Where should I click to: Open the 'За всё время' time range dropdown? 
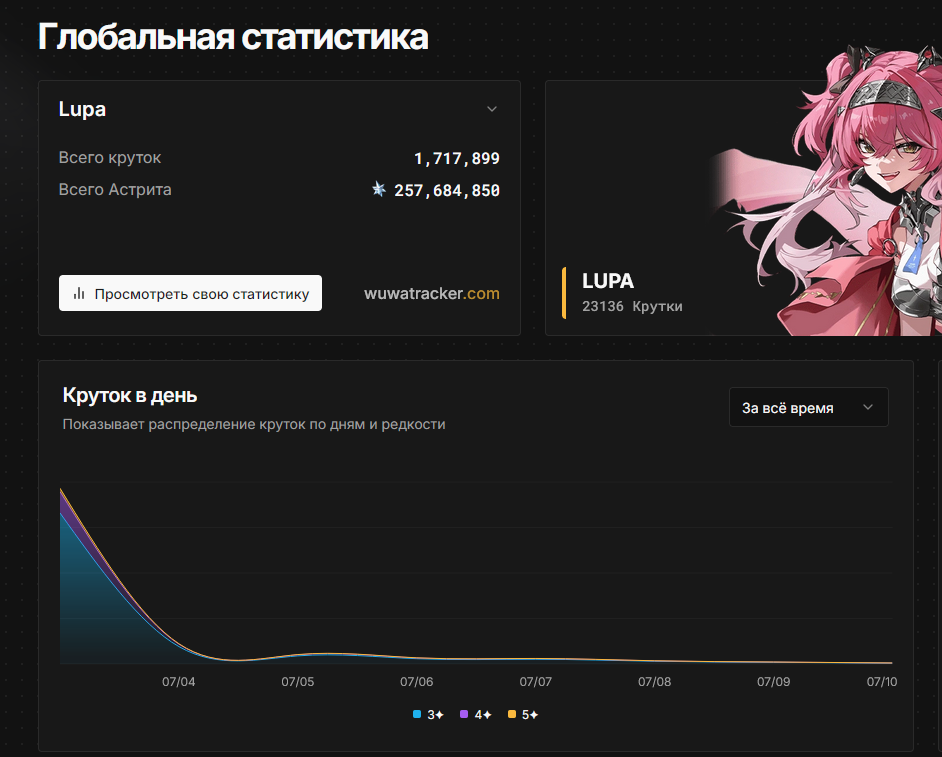[808, 407]
